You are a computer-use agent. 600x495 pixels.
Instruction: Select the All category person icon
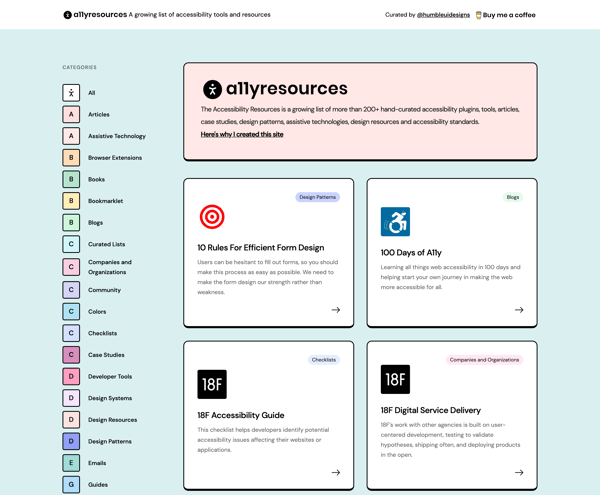[x=71, y=93]
